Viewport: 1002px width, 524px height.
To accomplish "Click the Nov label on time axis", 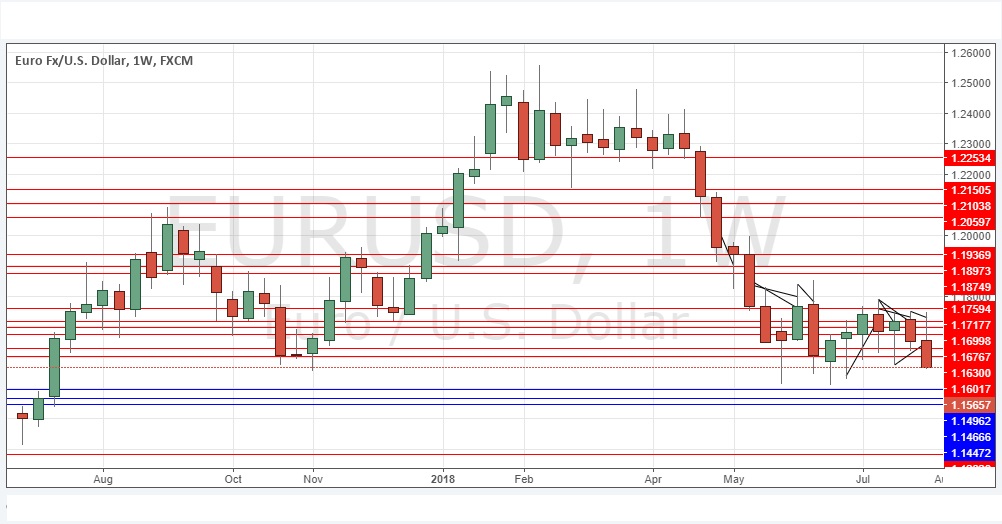I will coord(313,479).
